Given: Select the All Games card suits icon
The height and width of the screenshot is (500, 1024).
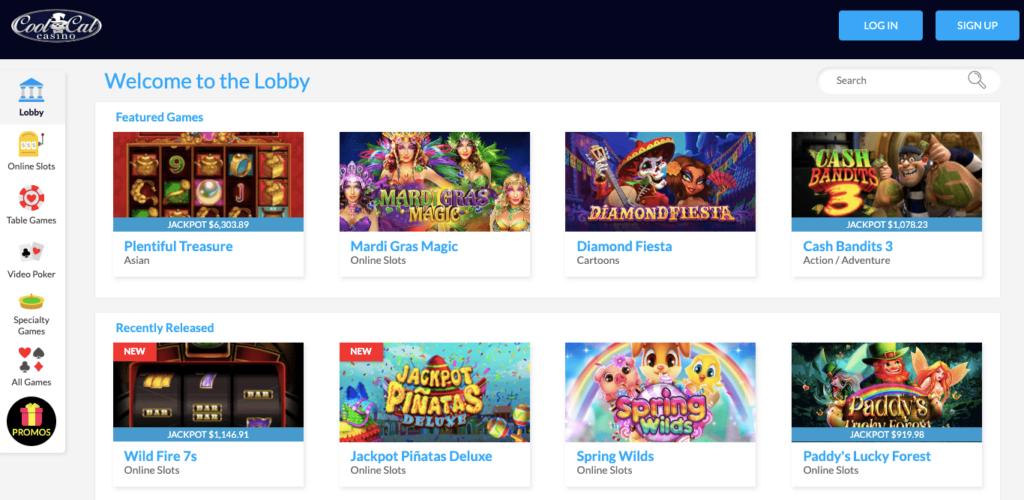Looking at the screenshot, I should (31, 360).
